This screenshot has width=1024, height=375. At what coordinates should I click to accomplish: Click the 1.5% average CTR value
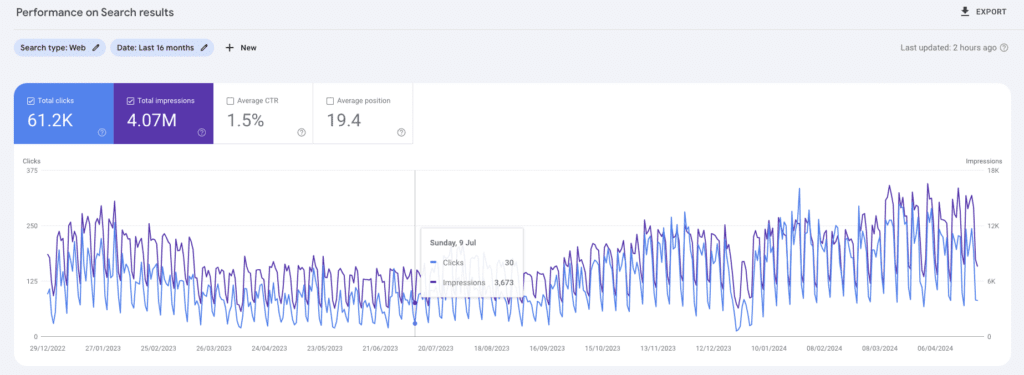(x=246, y=120)
